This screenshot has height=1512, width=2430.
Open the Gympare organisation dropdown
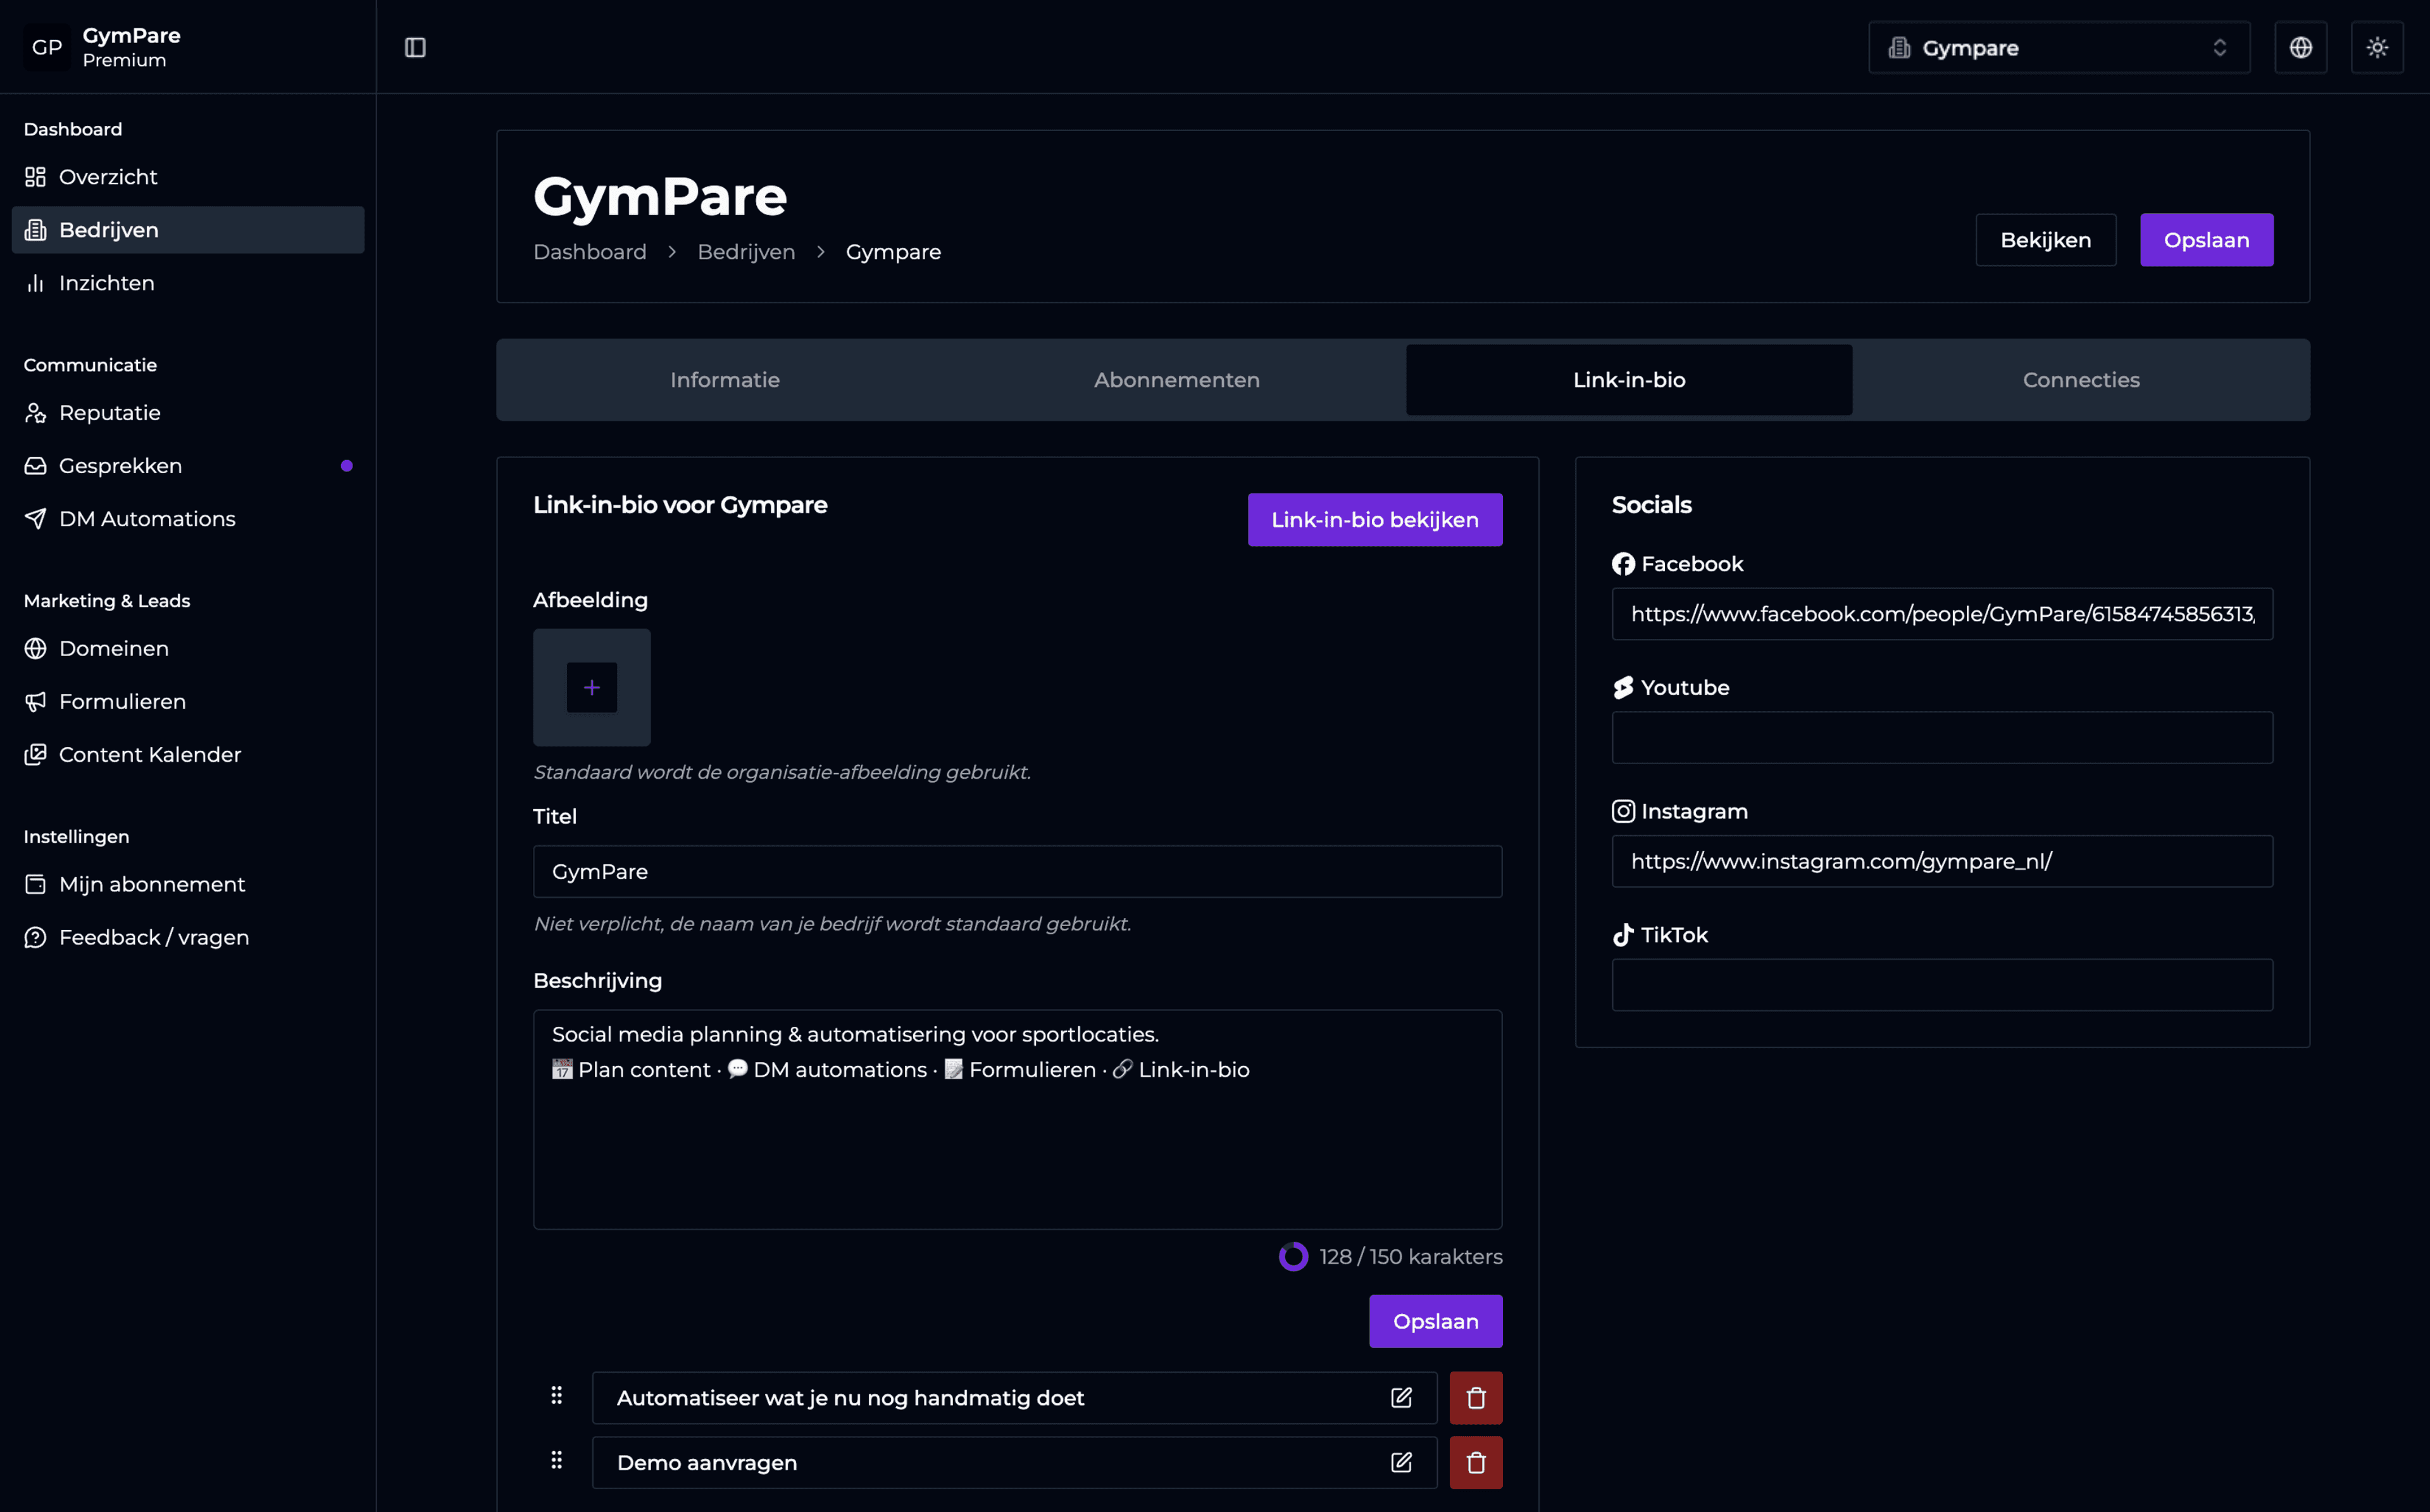[2059, 47]
